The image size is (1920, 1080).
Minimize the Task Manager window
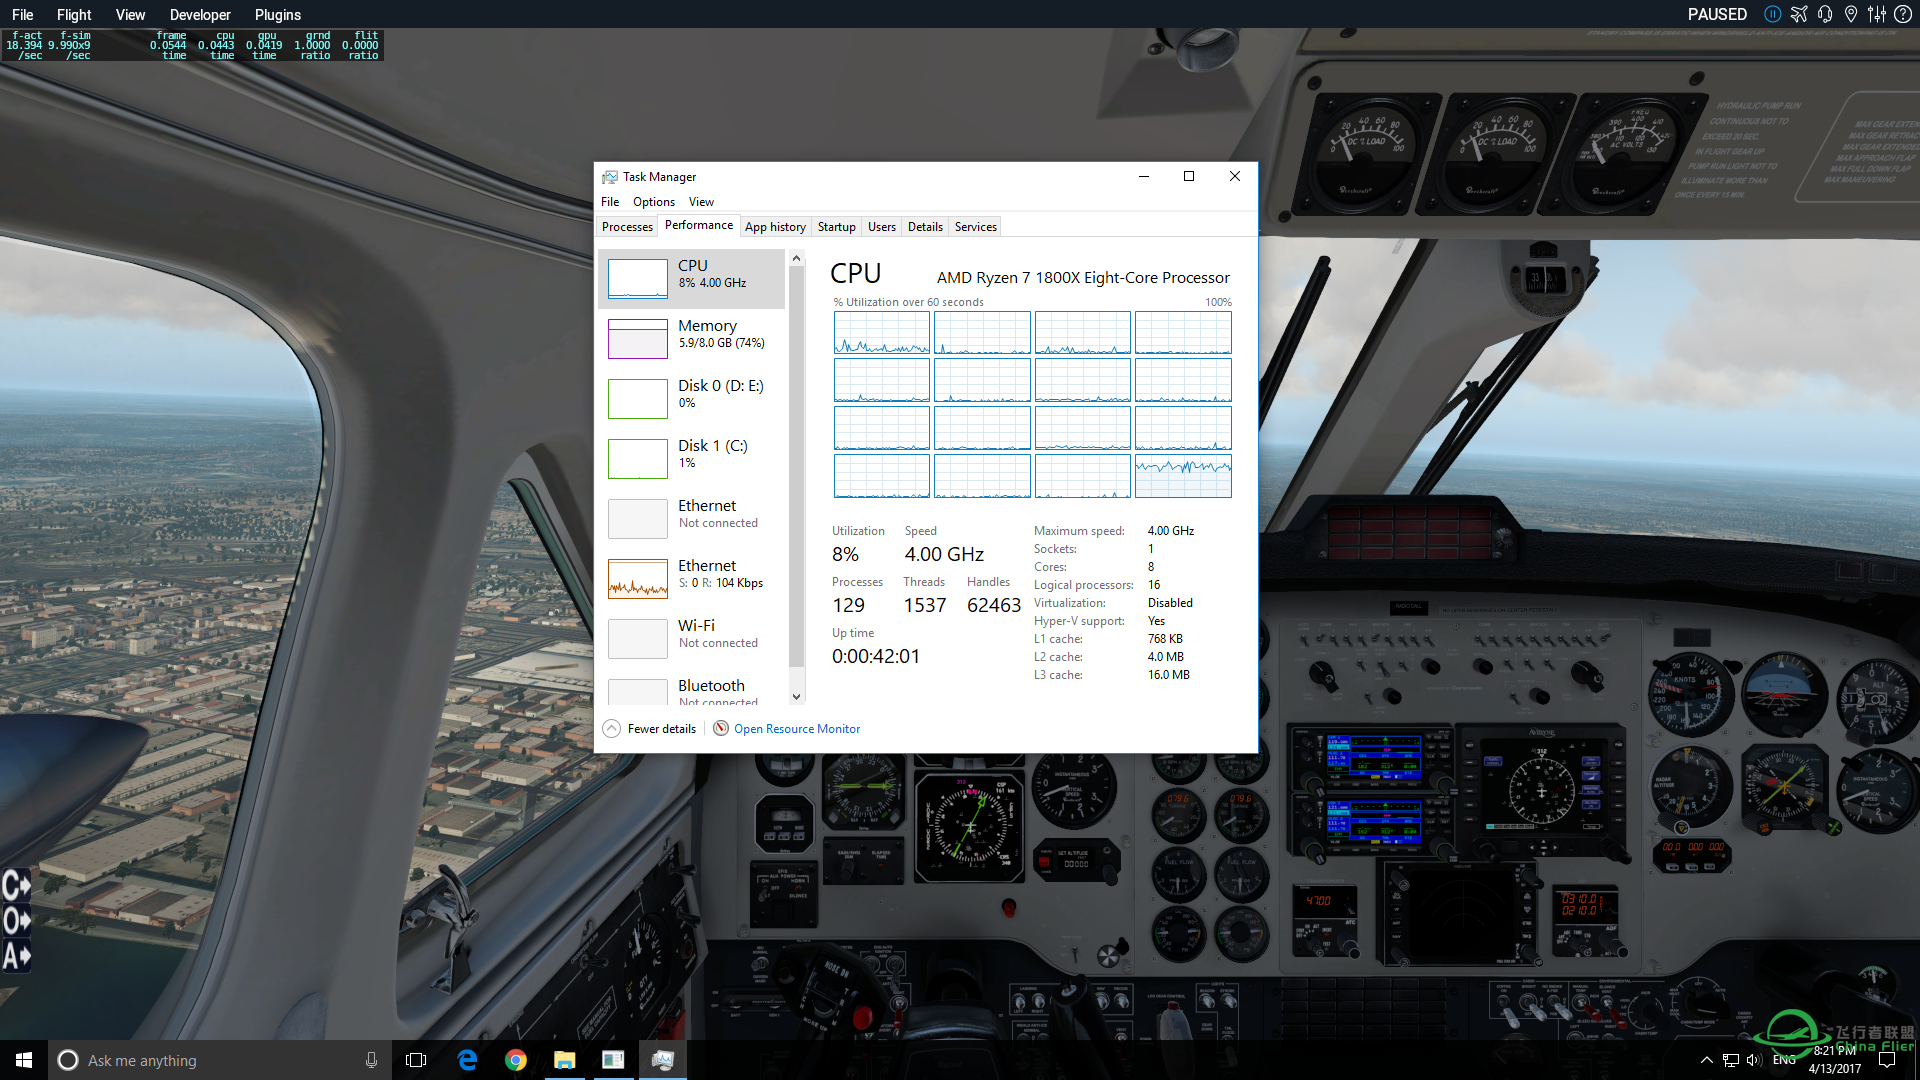[x=1144, y=176]
